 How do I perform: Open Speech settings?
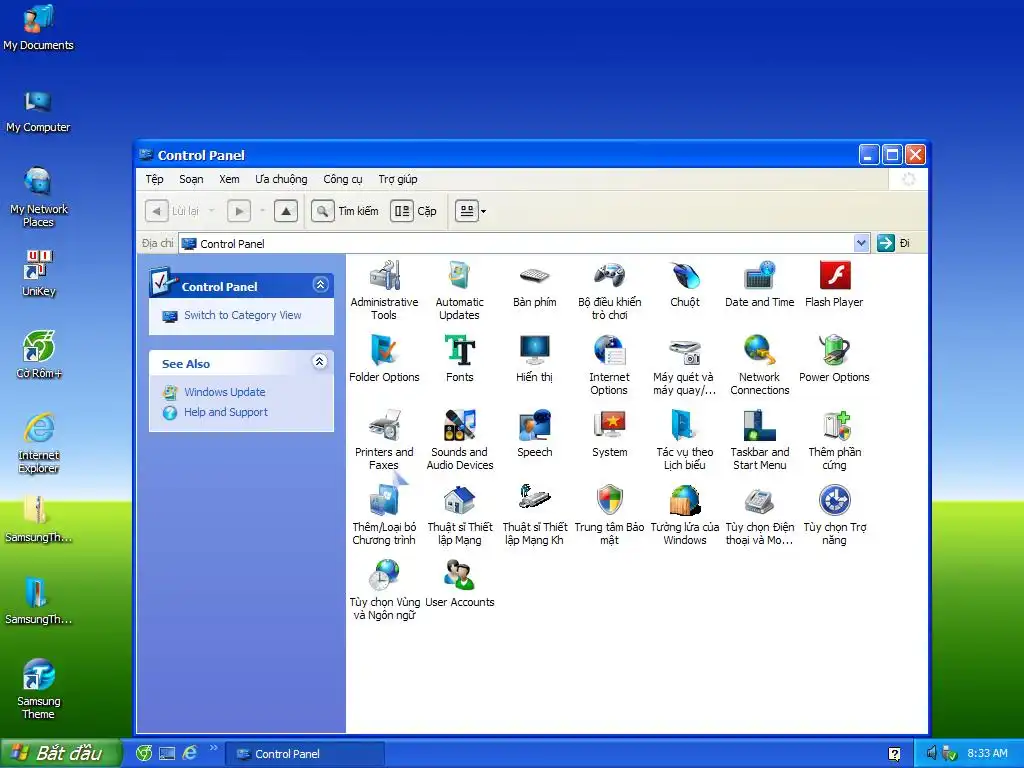click(x=534, y=434)
